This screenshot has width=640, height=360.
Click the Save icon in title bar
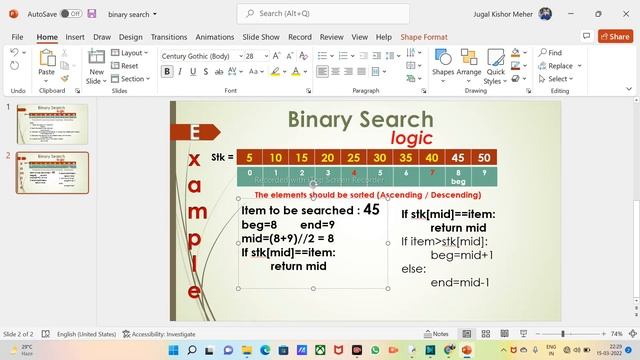pyautogui.click(x=92, y=14)
